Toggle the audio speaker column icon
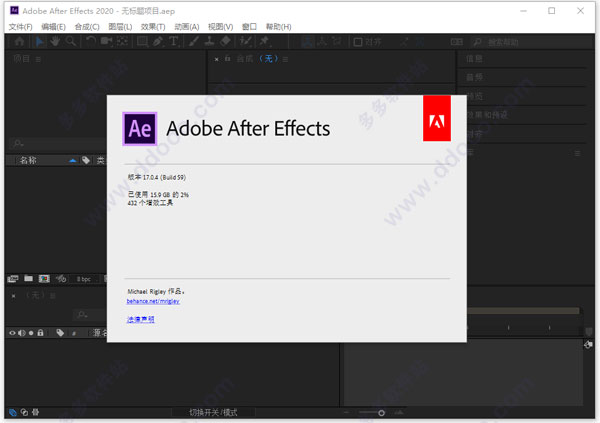 coord(22,333)
